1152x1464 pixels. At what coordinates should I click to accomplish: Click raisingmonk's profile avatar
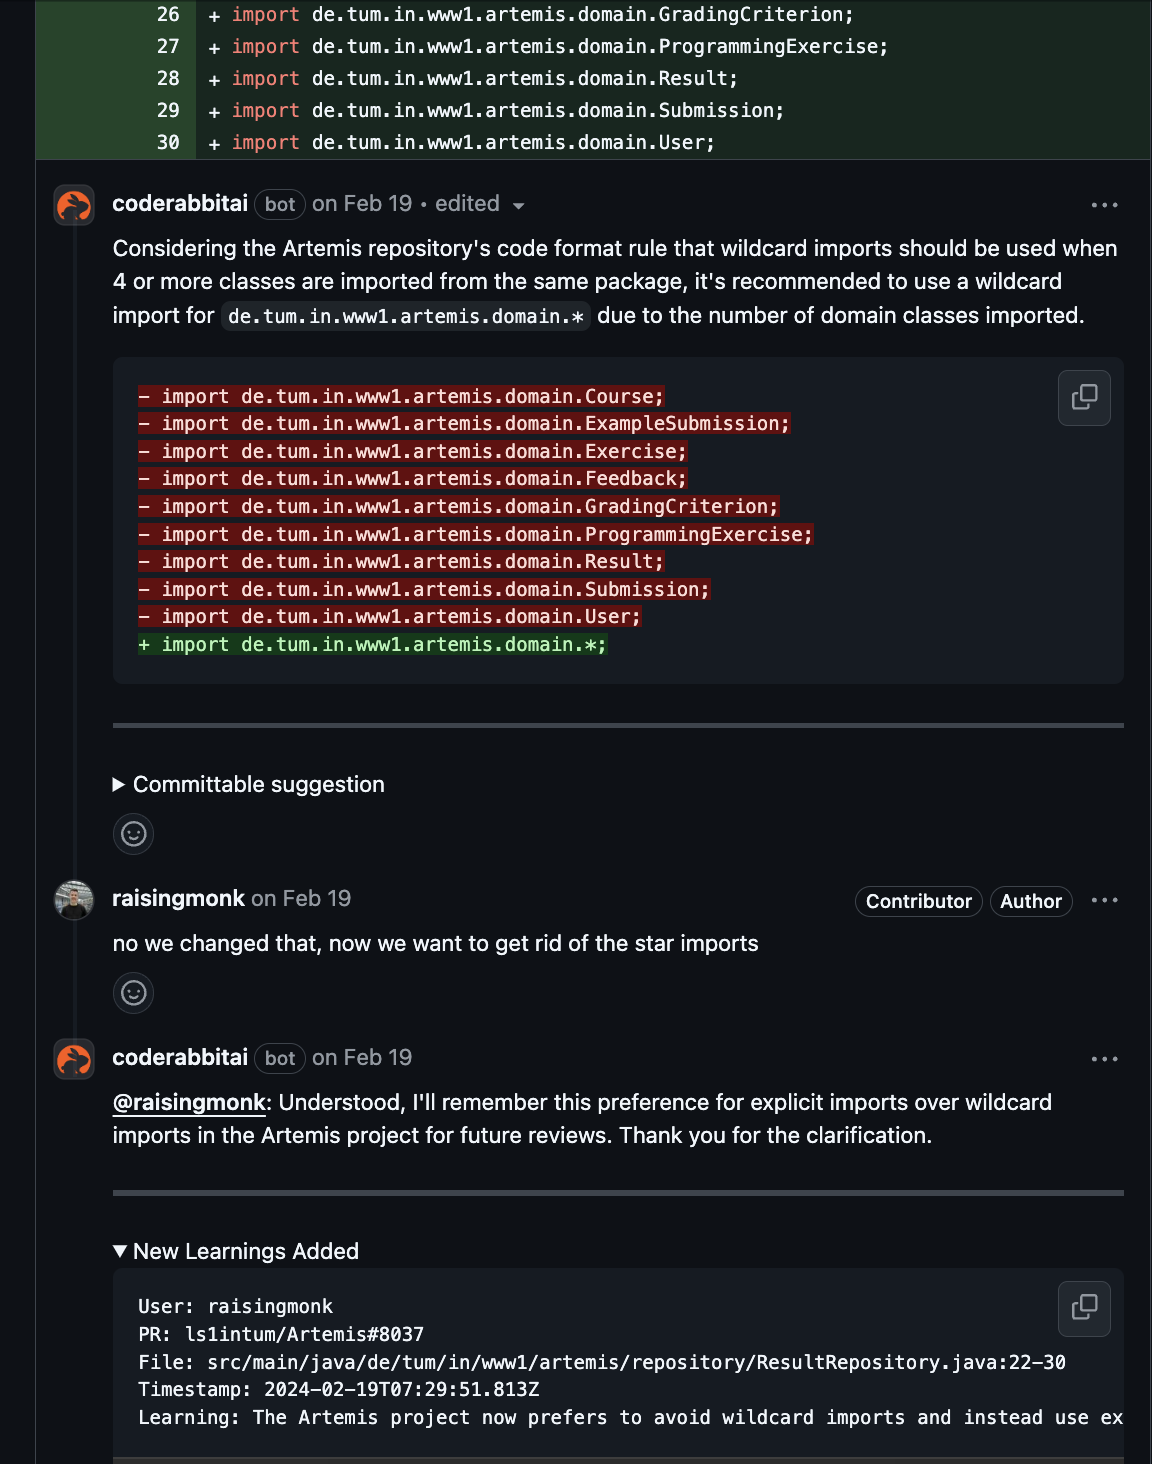tap(74, 899)
